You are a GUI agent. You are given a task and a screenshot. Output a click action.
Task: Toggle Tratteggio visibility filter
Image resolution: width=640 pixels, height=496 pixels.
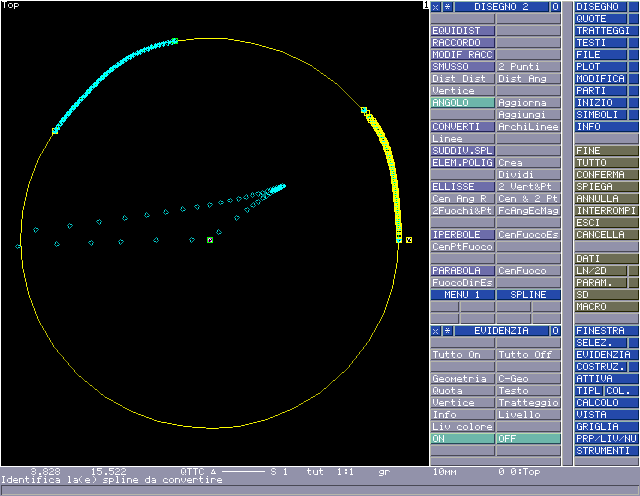[529, 403]
